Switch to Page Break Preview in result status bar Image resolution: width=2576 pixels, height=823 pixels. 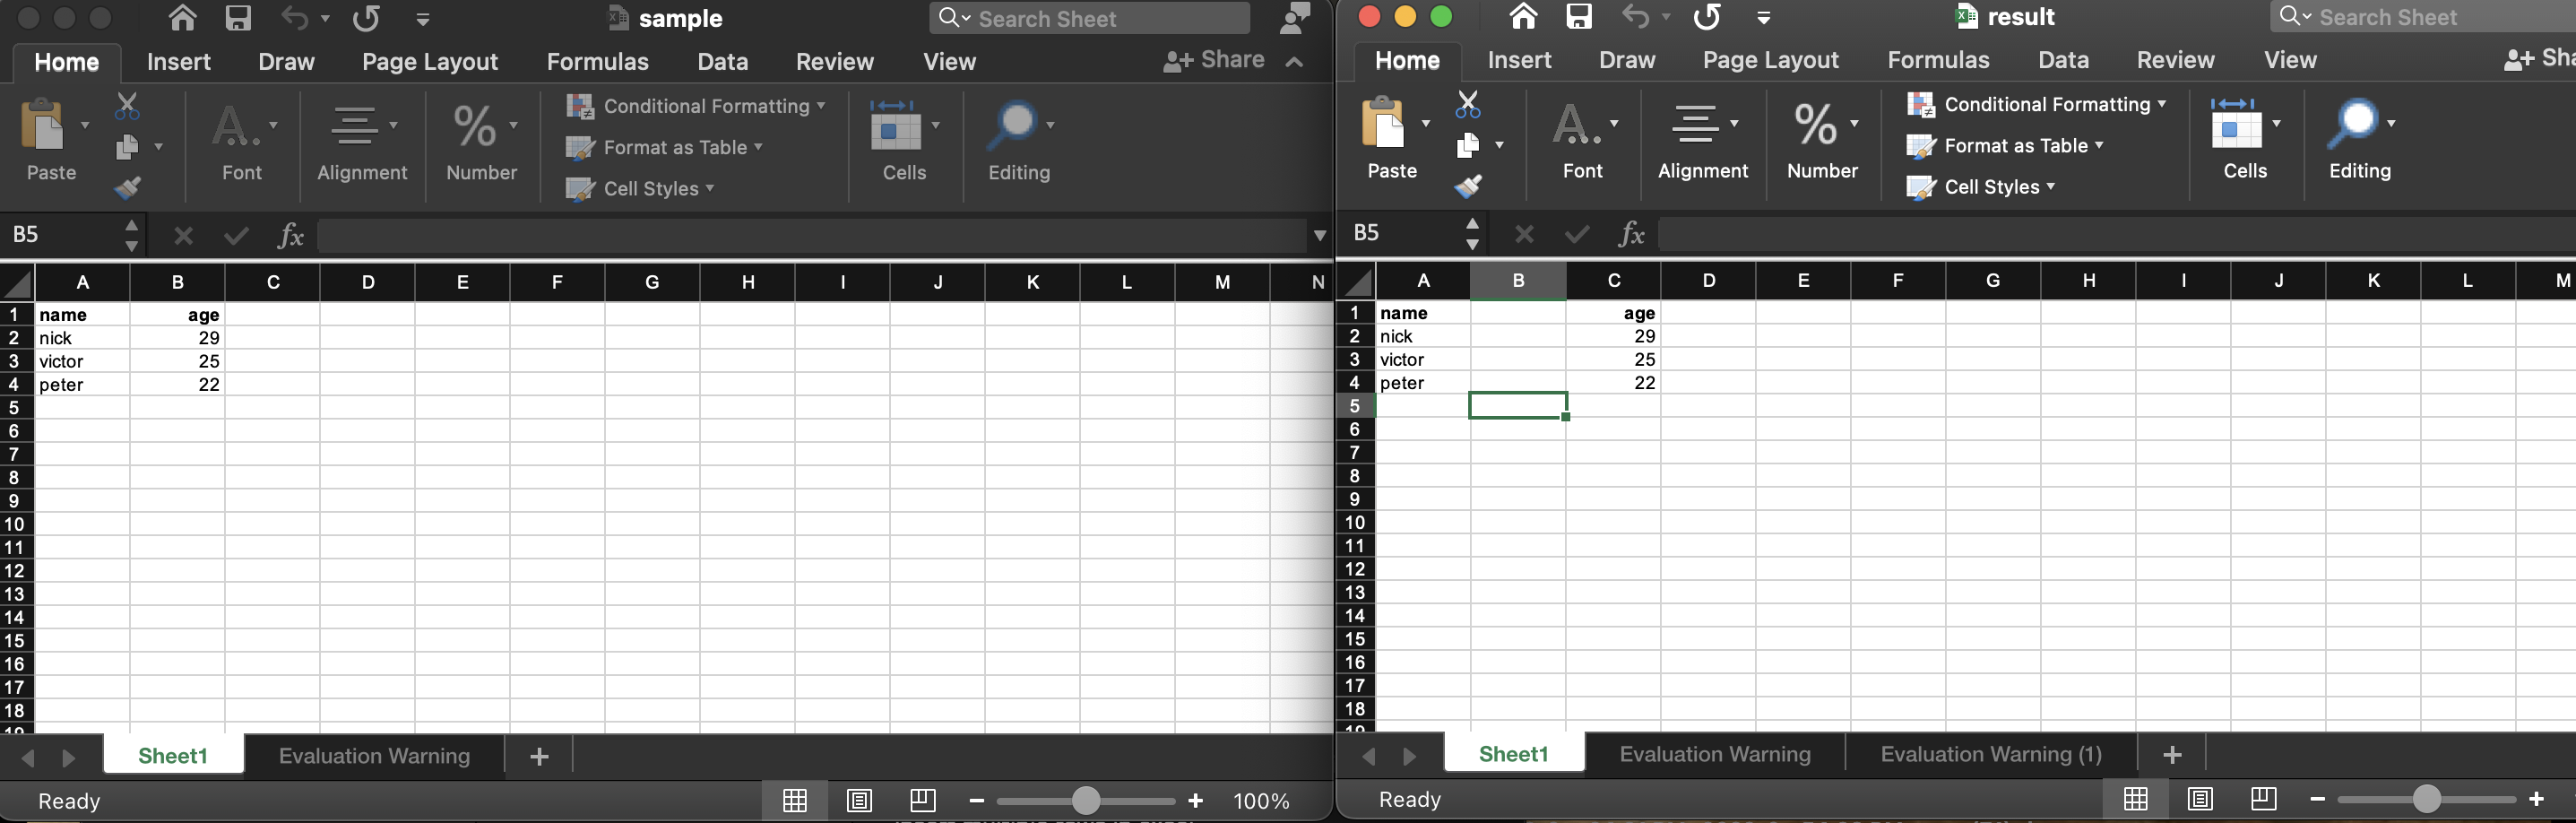[2263, 799]
